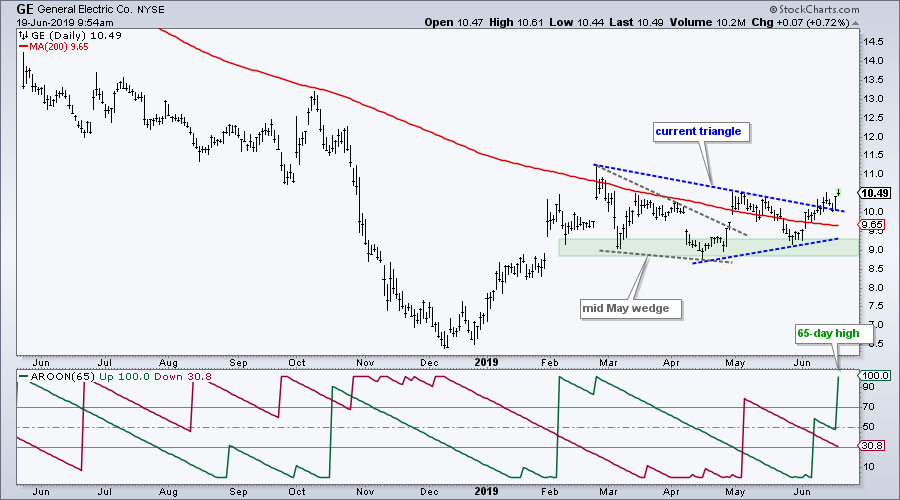Viewport: 900px width, 500px height.
Task: Click the red 30.8 Aroon Down tag
Action: (x=872, y=445)
